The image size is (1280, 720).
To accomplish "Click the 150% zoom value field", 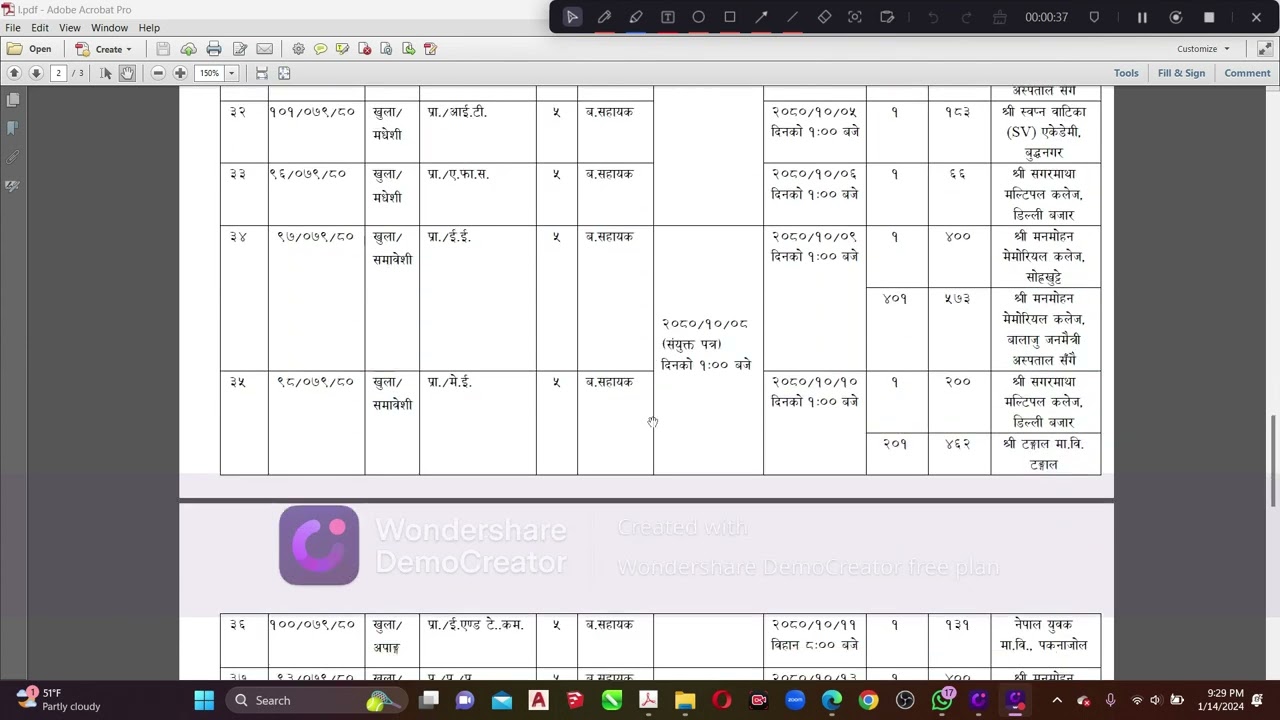I will [209, 73].
